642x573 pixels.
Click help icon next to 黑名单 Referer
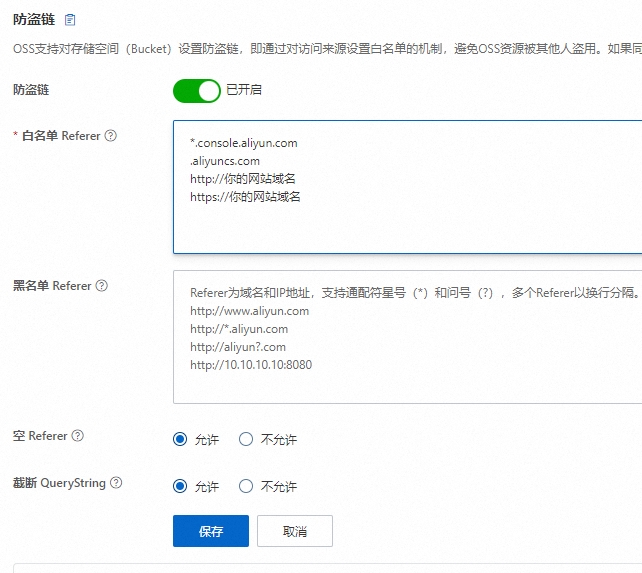point(102,286)
